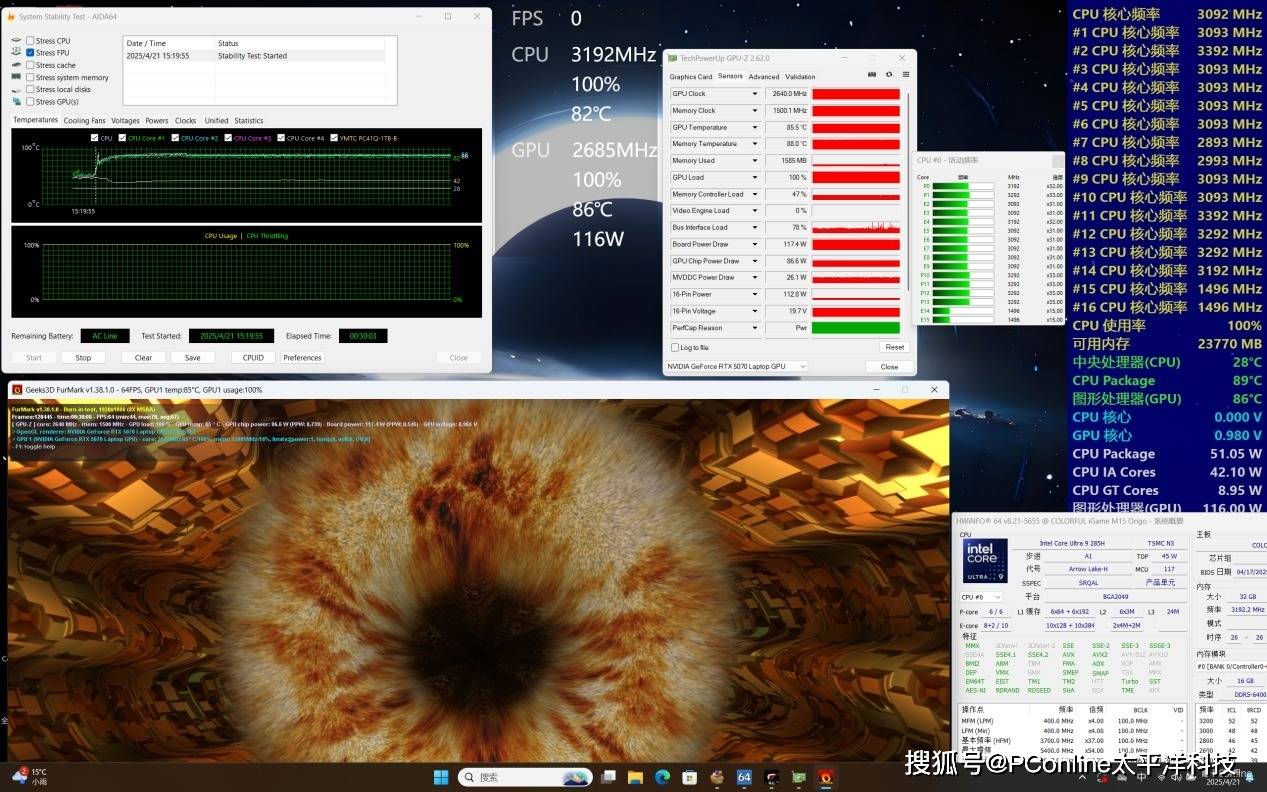Click FurMark icon in the taskbar
This screenshot has width=1267, height=792.
(x=825, y=777)
